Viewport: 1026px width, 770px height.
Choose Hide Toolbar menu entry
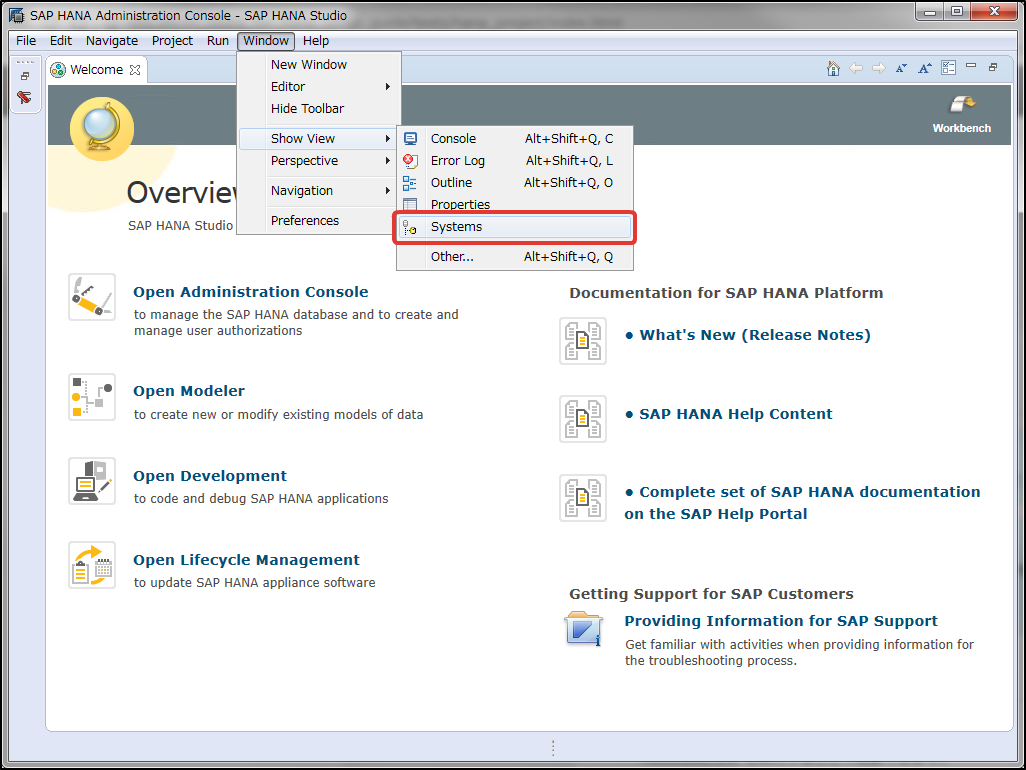point(319,109)
